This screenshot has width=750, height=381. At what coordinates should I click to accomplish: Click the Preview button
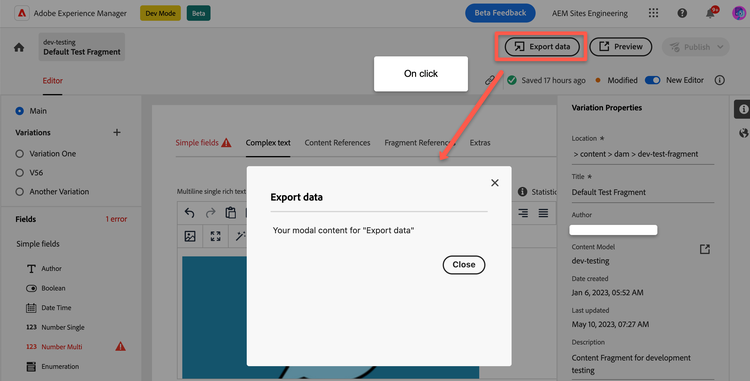tap(620, 47)
